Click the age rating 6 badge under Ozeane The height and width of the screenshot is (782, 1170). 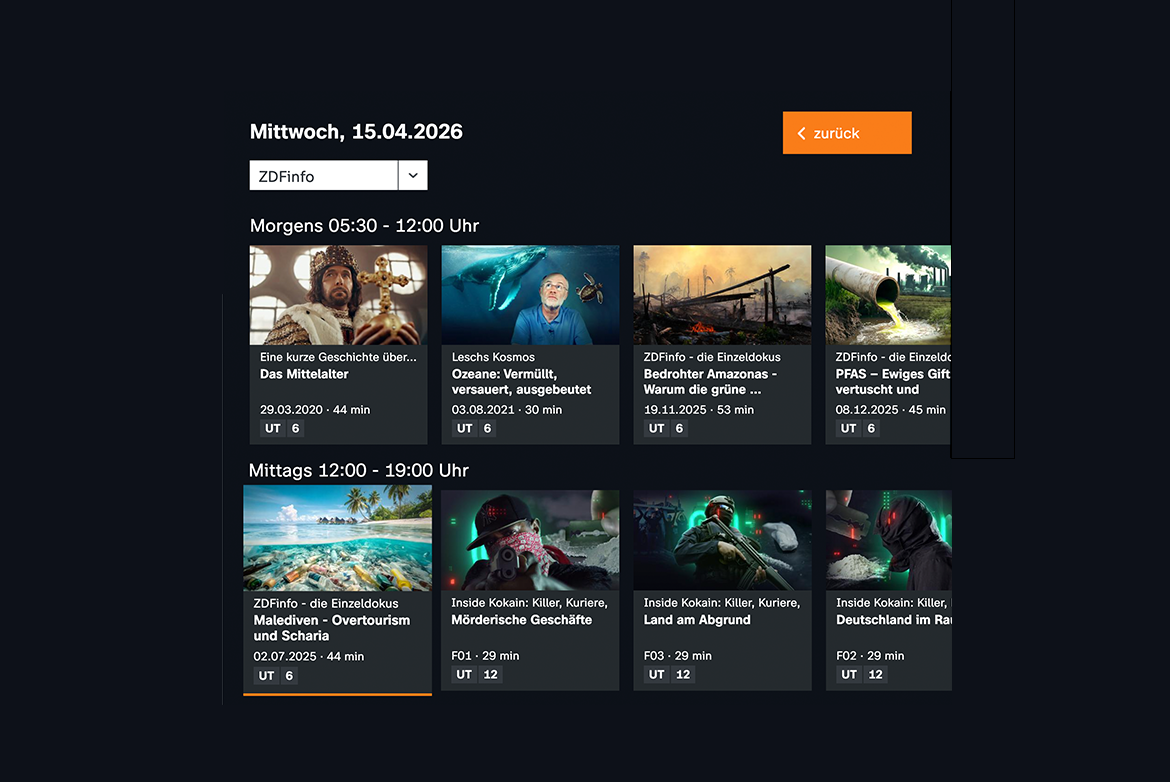click(x=487, y=428)
